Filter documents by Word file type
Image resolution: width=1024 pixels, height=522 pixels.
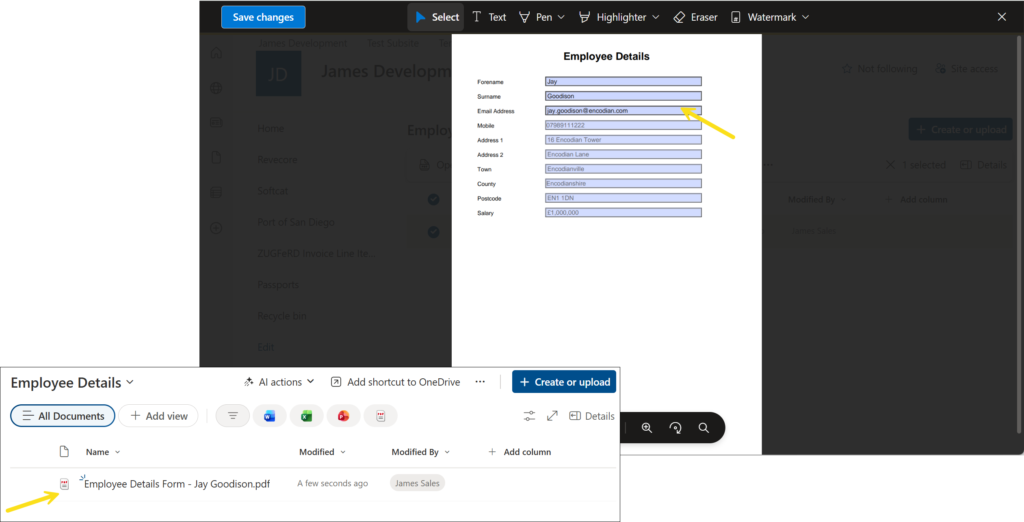tap(270, 416)
